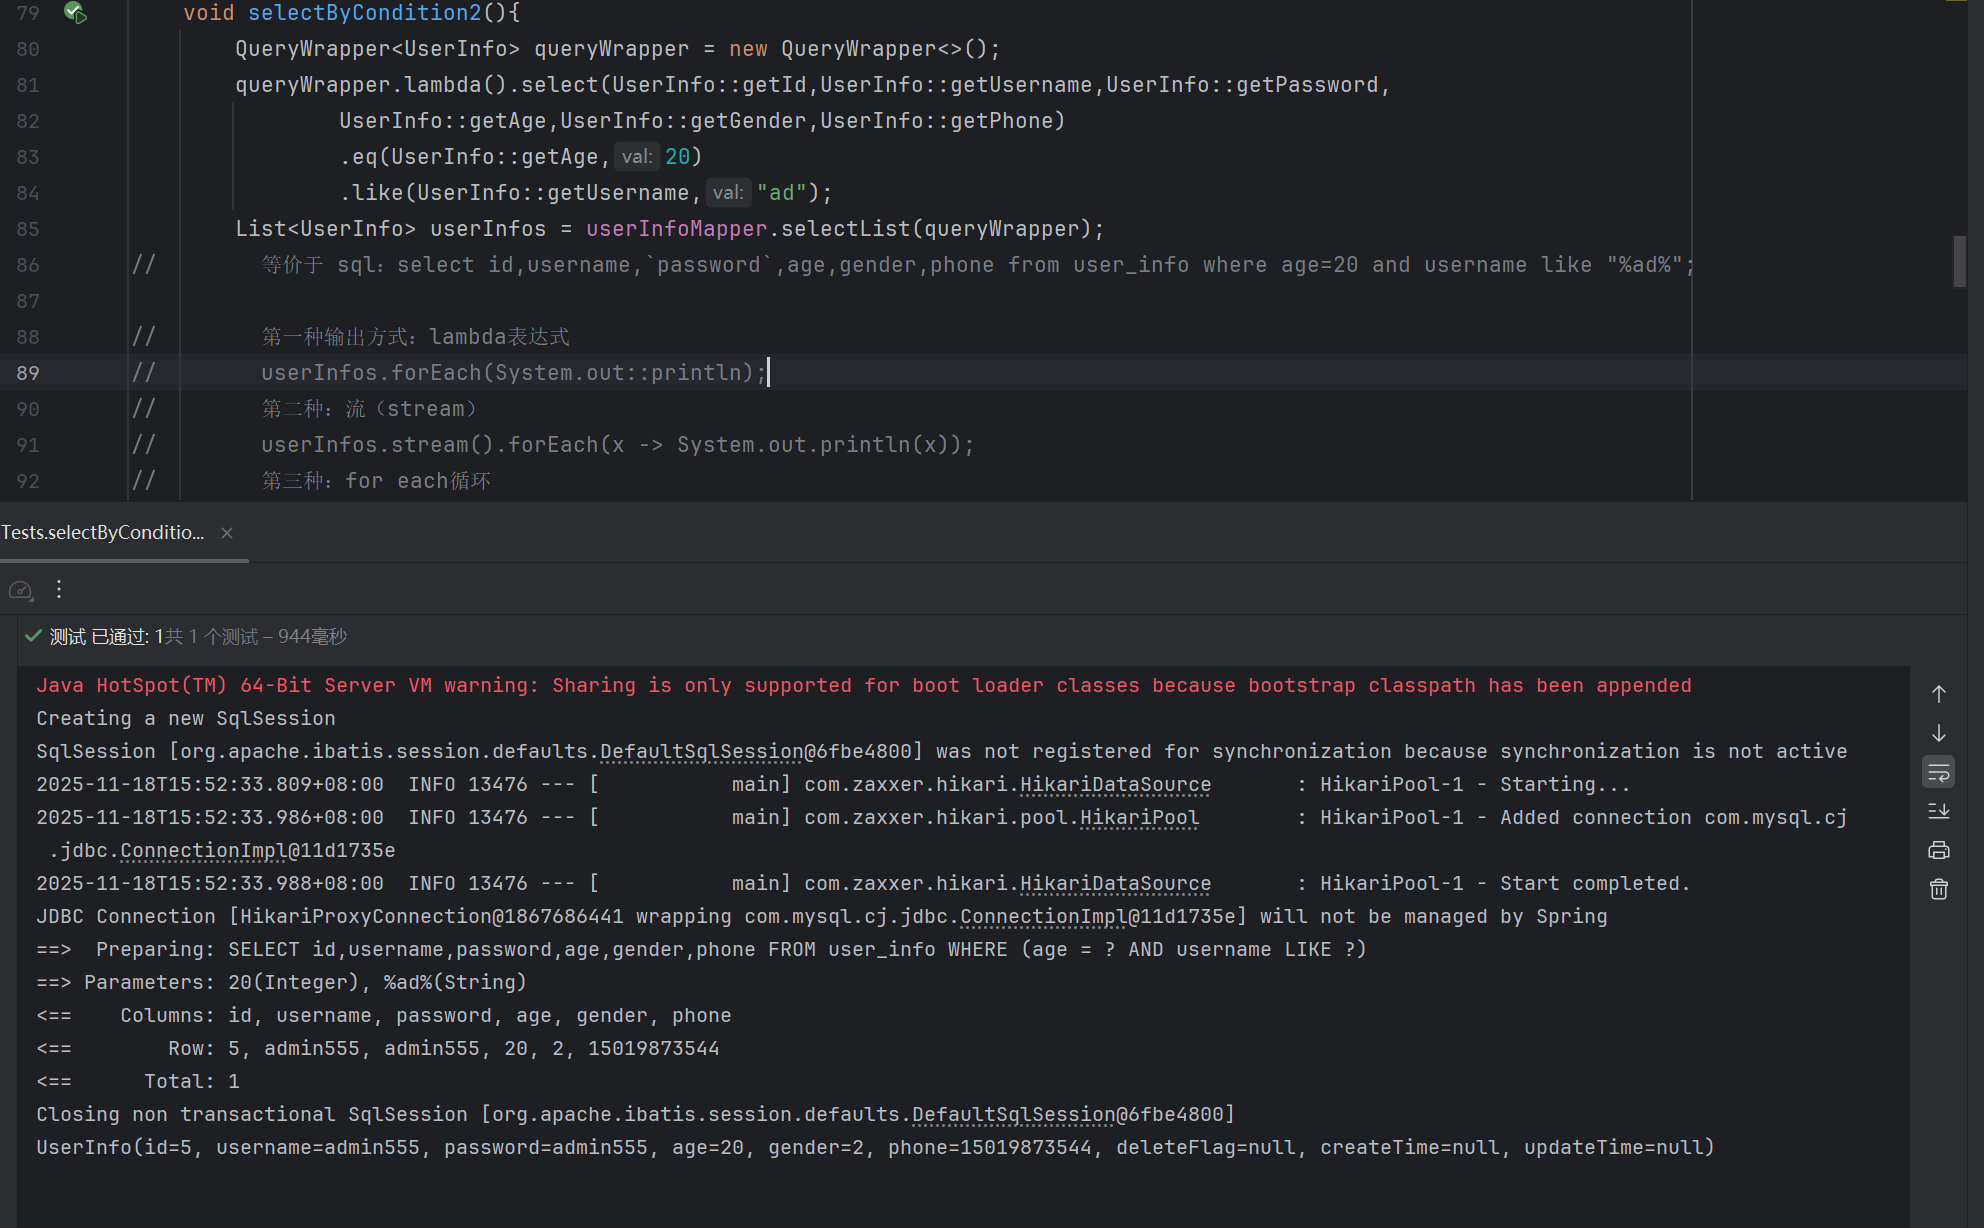Click the green test passed checkmark
Screen dimensions: 1984x1228
pyautogui.click(x=33, y=636)
